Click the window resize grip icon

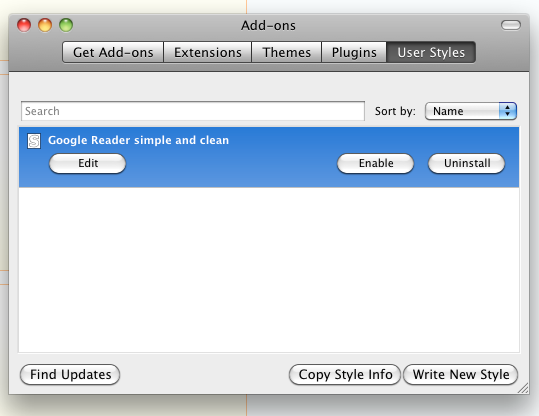(523, 388)
